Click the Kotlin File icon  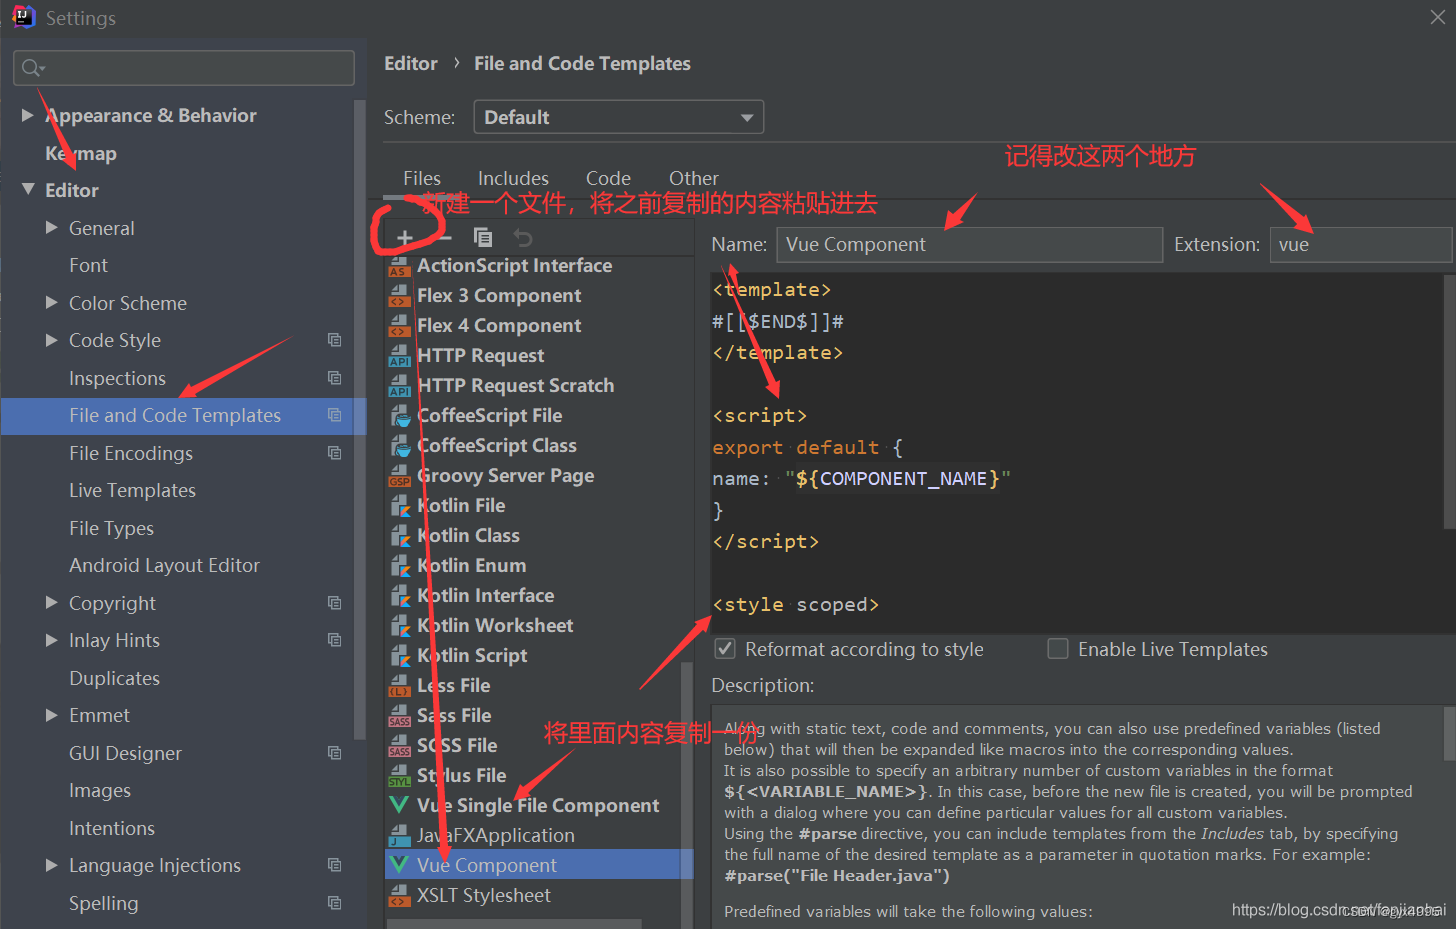pos(400,505)
